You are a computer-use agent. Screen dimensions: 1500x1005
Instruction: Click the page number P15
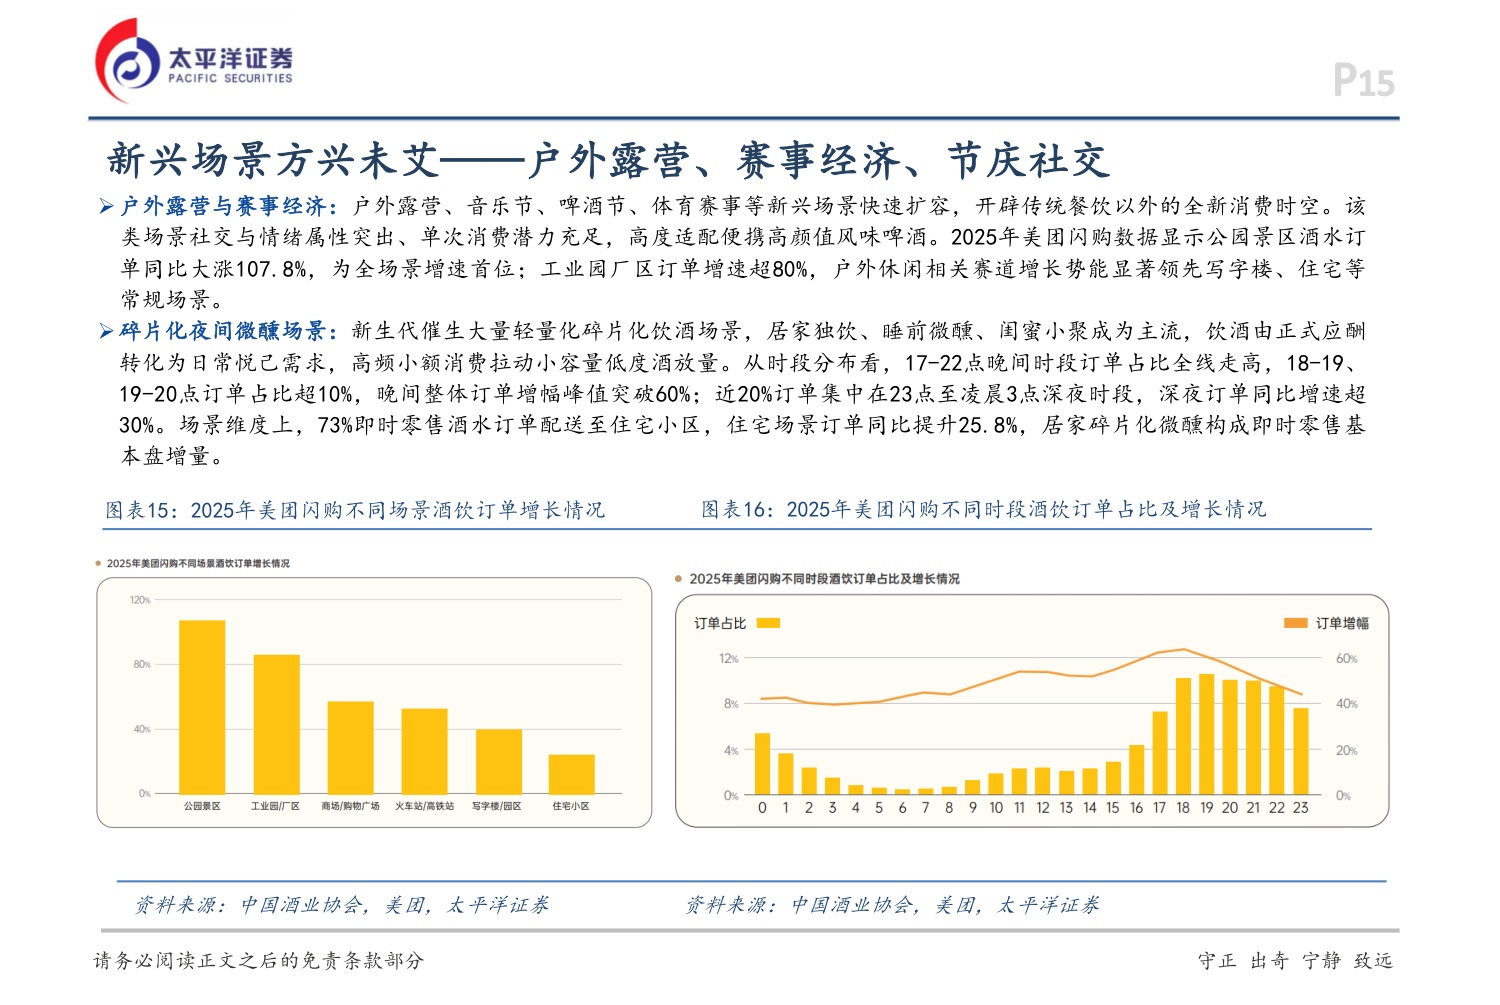(x=1364, y=80)
